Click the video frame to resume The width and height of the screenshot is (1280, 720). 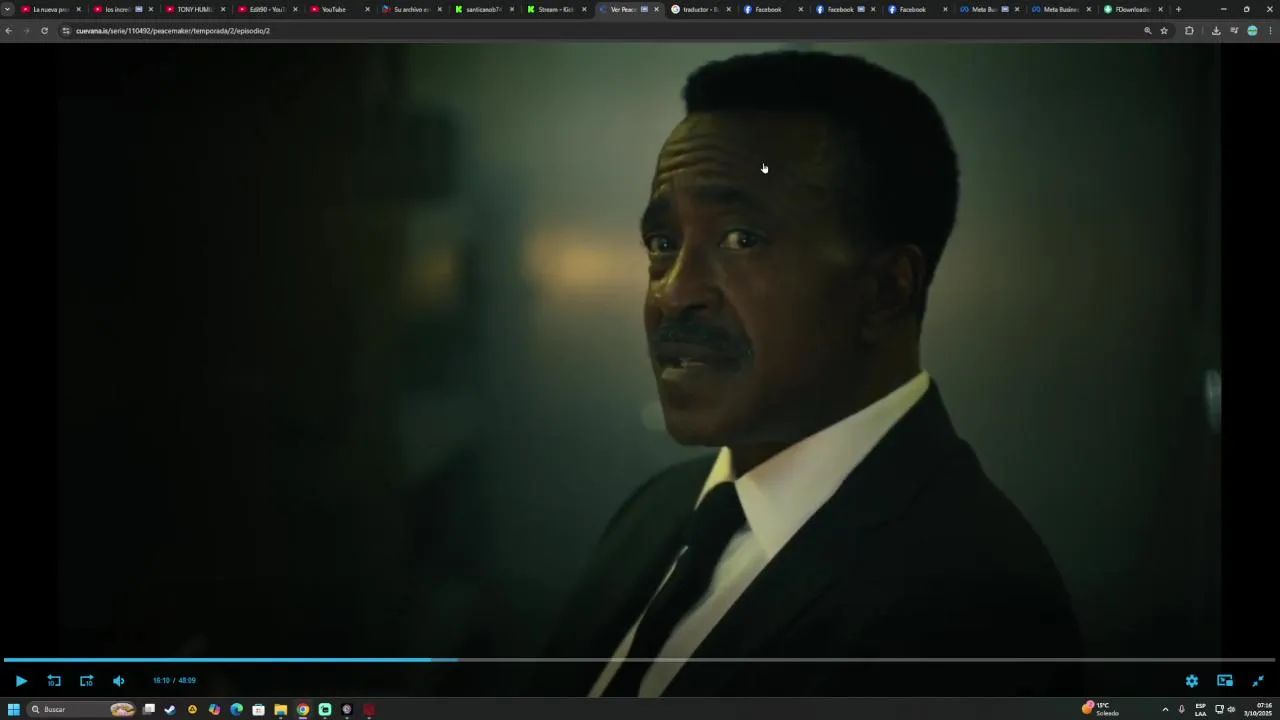[640, 350]
